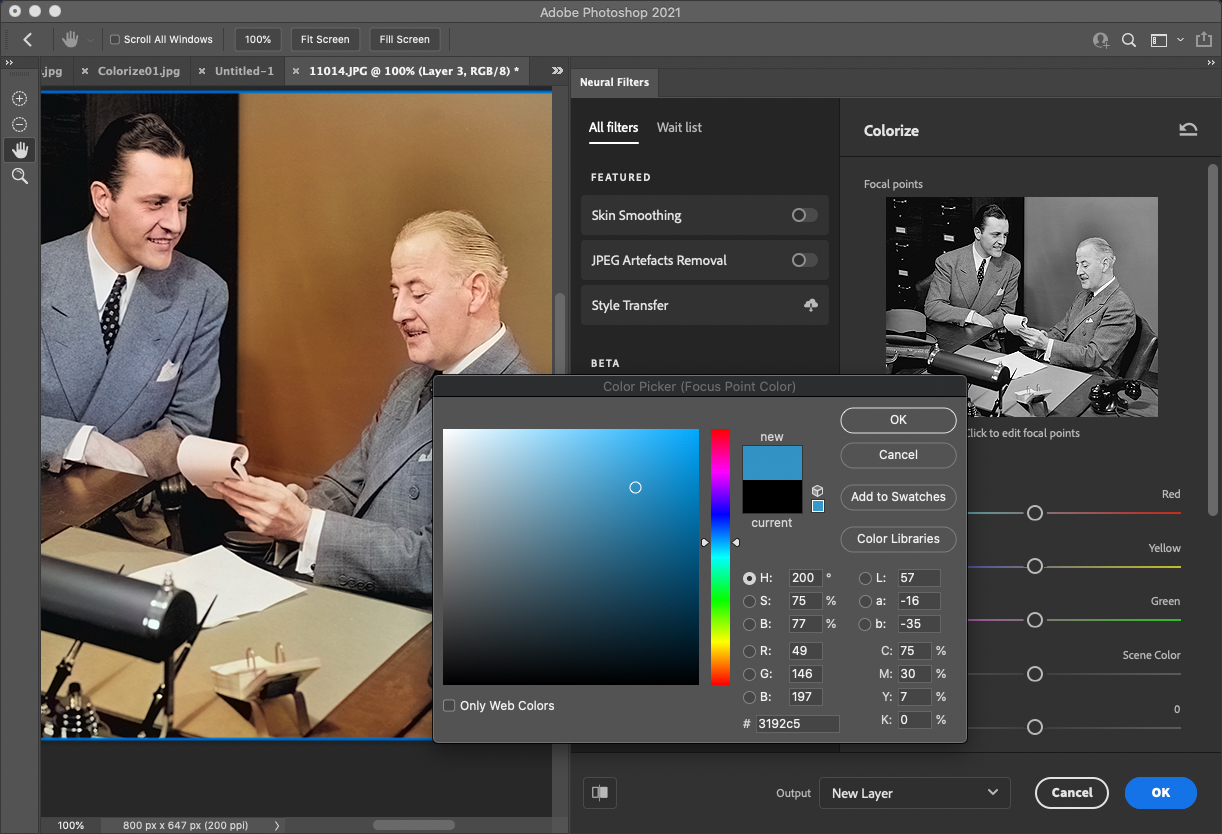Viewport: 1222px width, 834px height.
Task: Switch to the Colorize01.jpg document tab
Action: tap(139, 71)
